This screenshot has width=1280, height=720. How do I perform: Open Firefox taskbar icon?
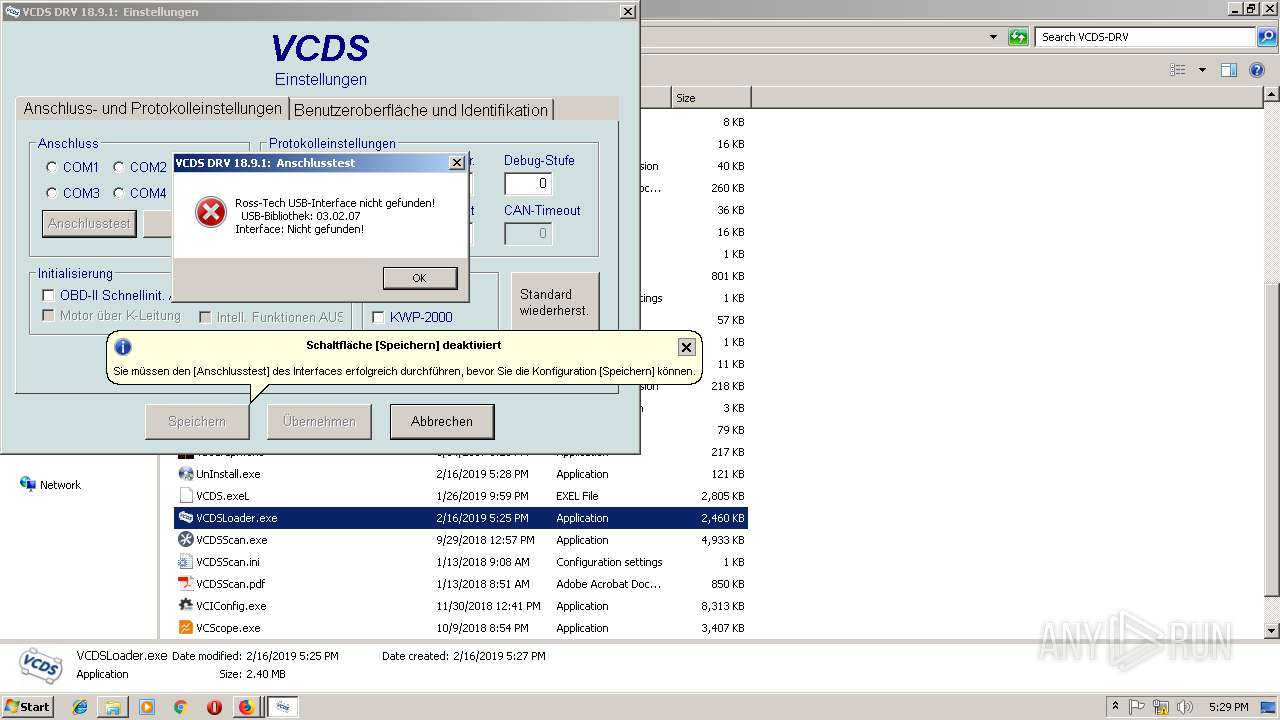(246, 707)
